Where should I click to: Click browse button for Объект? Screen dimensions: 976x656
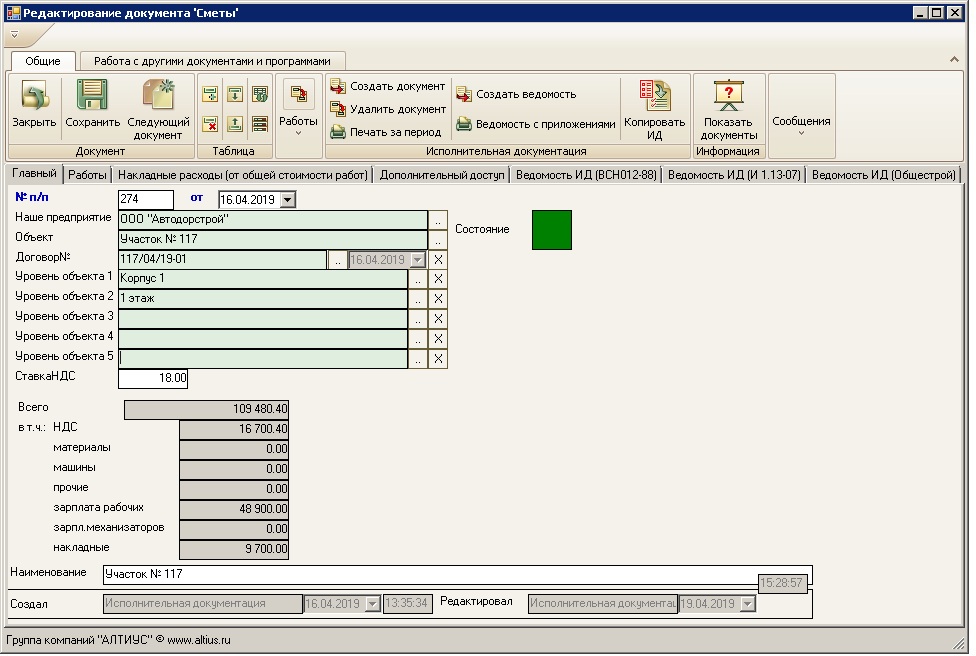(438, 240)
